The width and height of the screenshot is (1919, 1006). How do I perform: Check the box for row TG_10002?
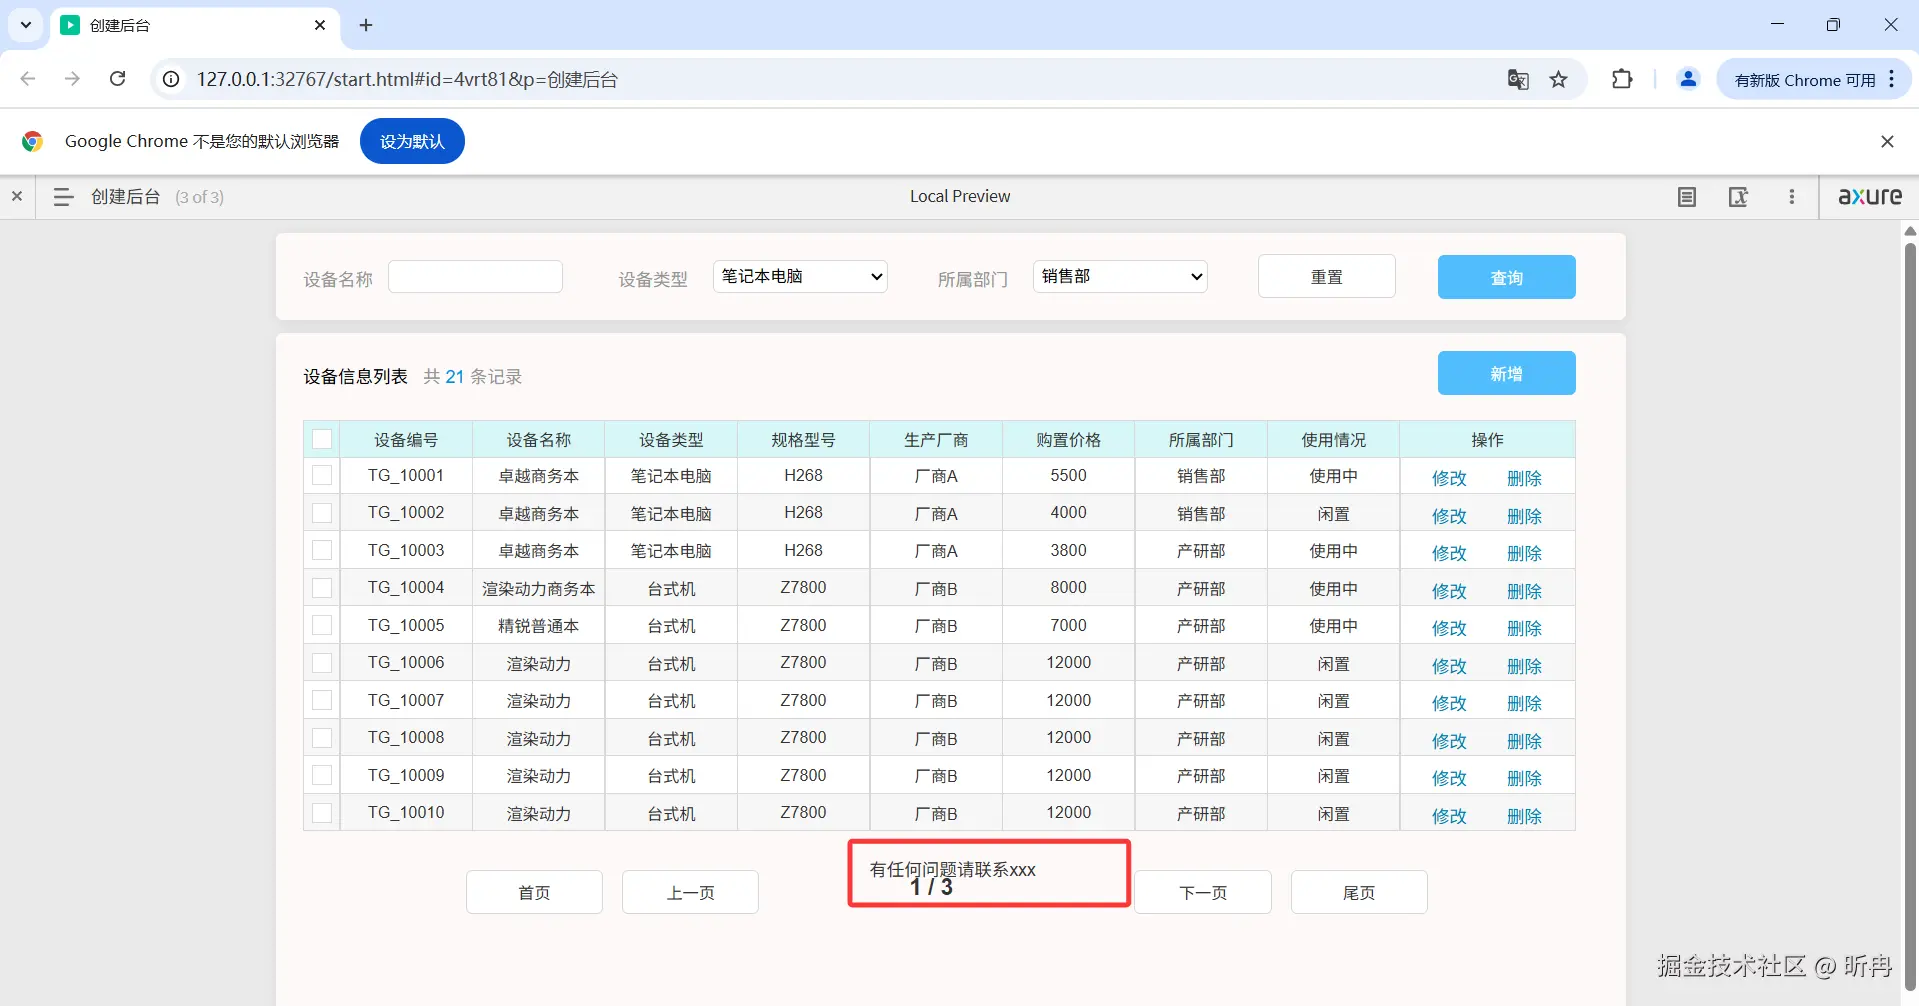pyautogui.click(x=322, y=513)
